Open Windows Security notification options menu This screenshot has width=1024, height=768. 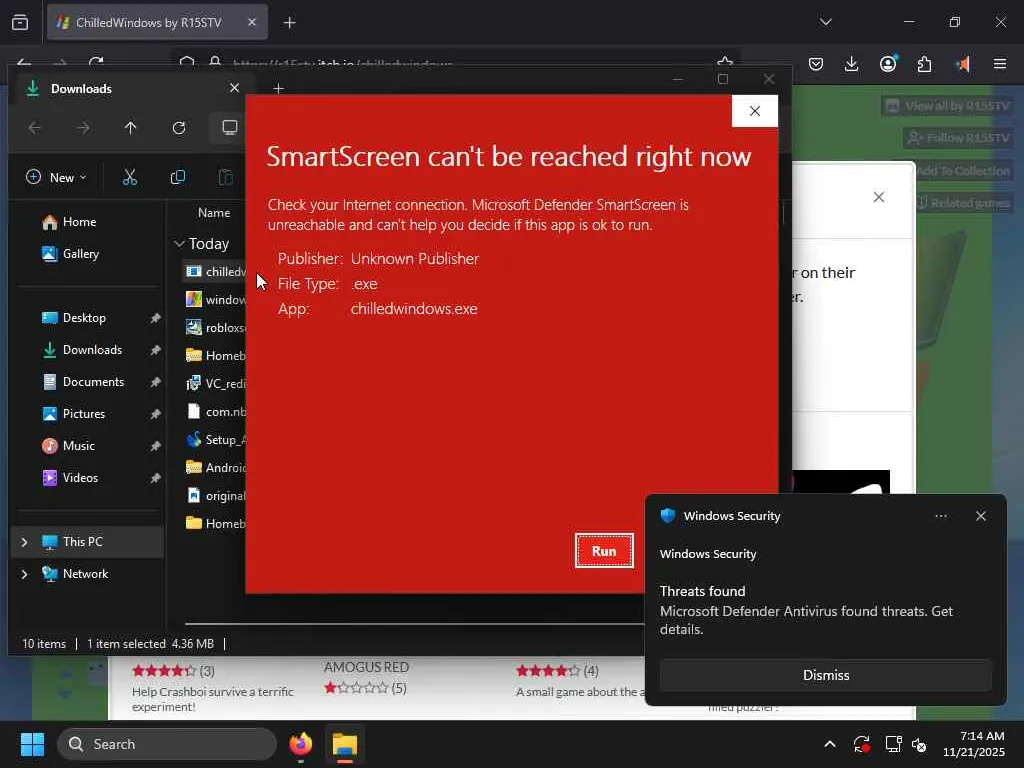click(940, 516)
